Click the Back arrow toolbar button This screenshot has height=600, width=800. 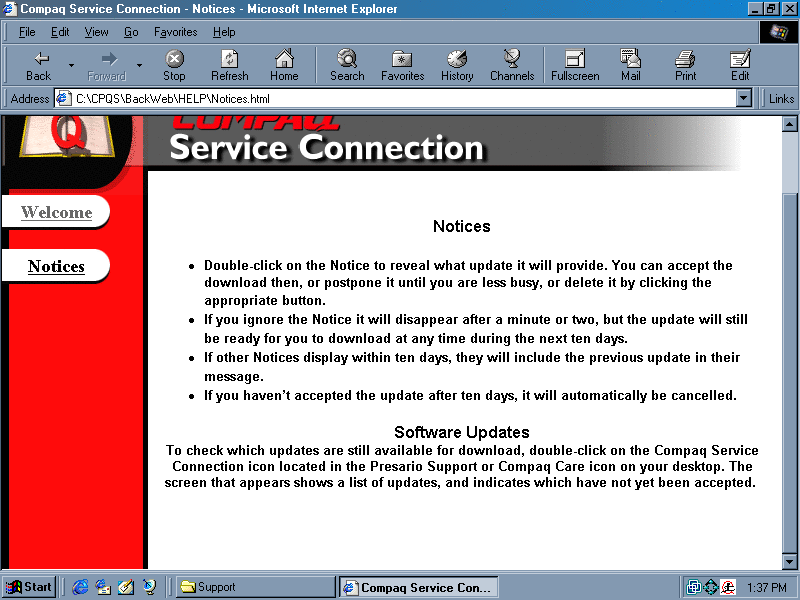(38, 65)
